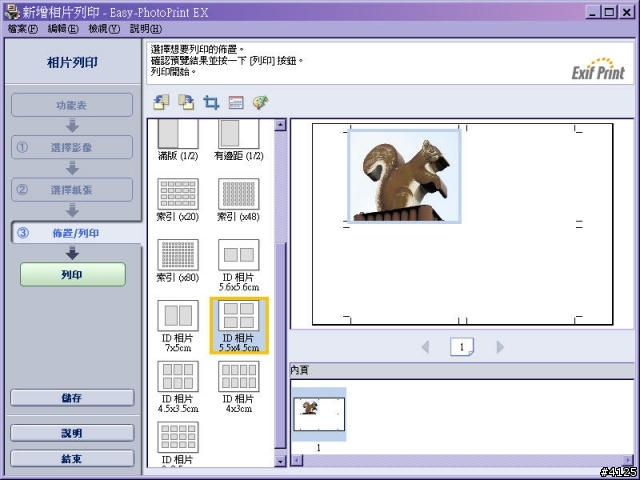The height and width of the screenshot is (480, 640).
Task: Maximize the Easy-PhotoPrint EX window
Action: (609, 12)
